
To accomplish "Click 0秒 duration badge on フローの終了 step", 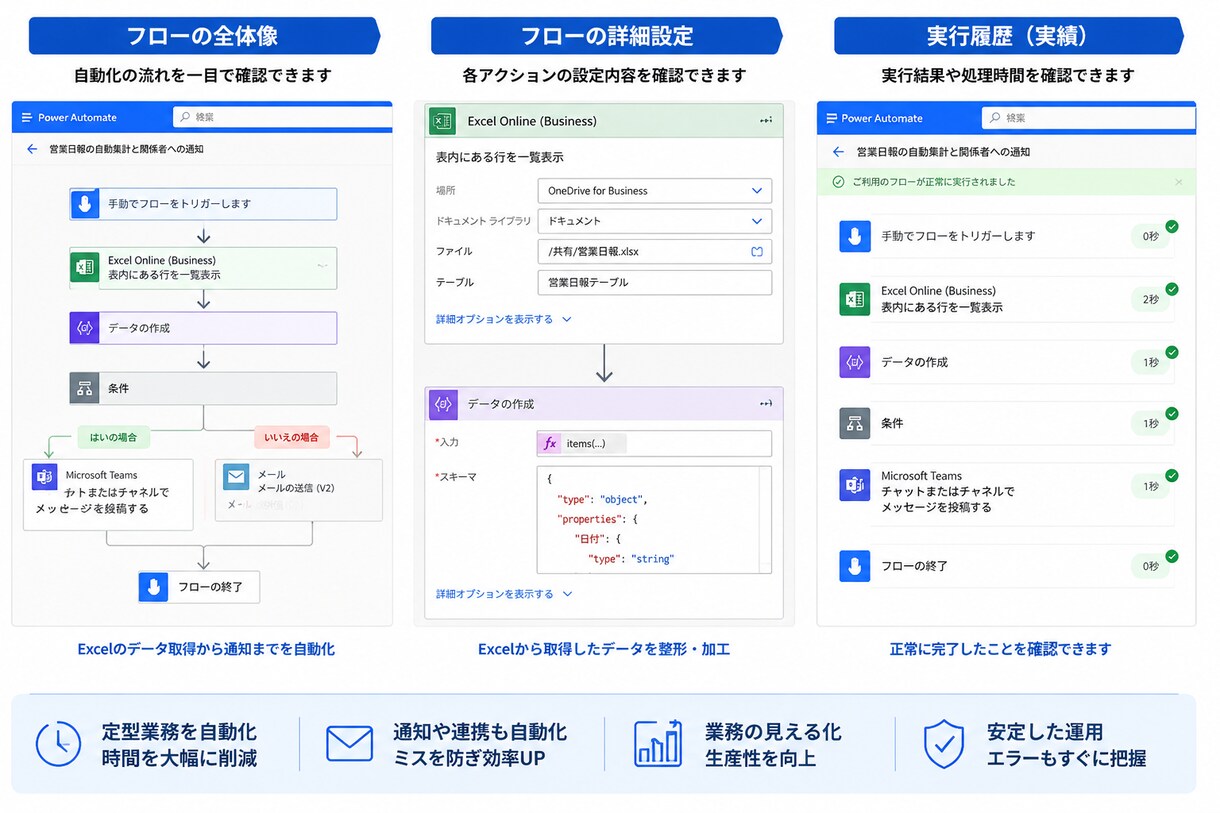I will click(x=1151, y=566).
